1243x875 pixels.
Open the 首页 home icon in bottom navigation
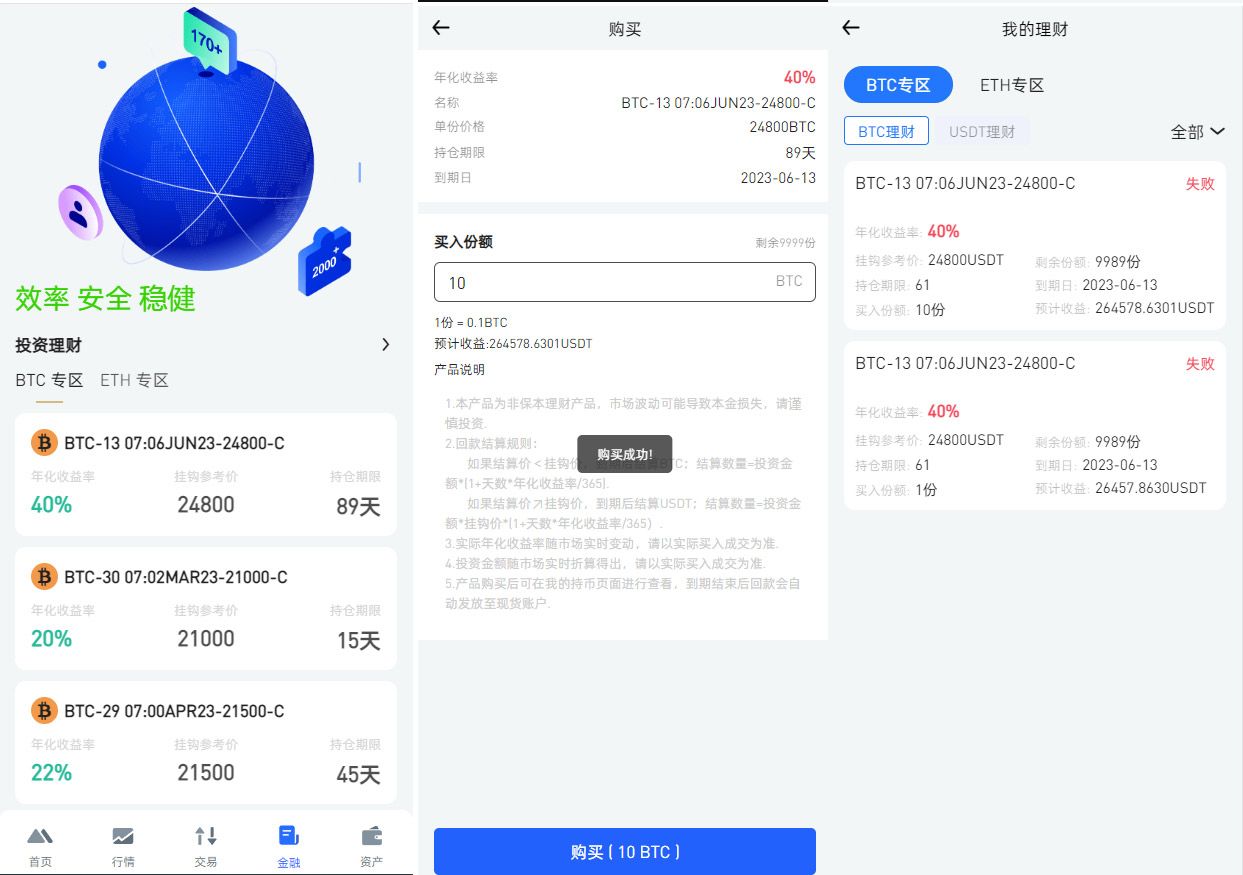(x=40, y=836)
